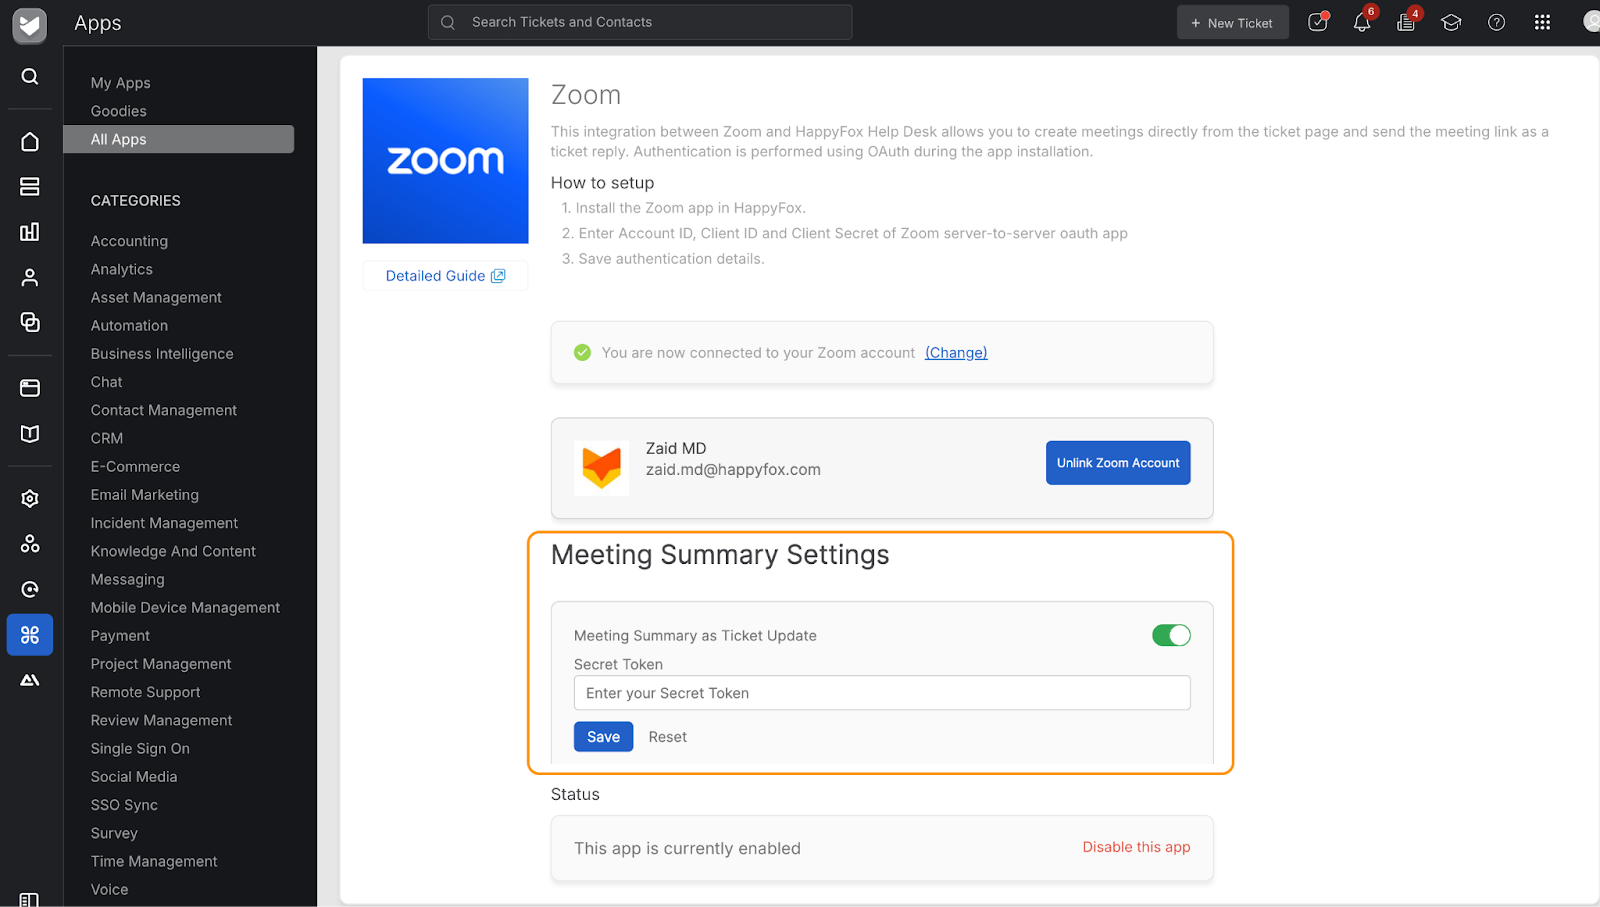1600x907 pixels.
Task: Select the Accounting category
Action: coord(129,241)
